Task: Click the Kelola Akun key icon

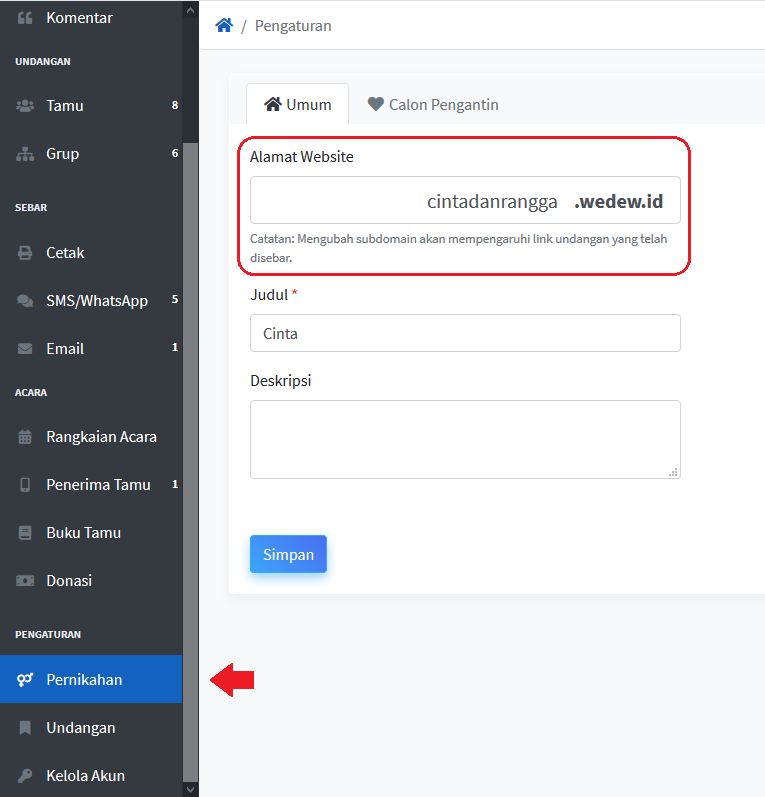Action: click(x=25, y=776)
